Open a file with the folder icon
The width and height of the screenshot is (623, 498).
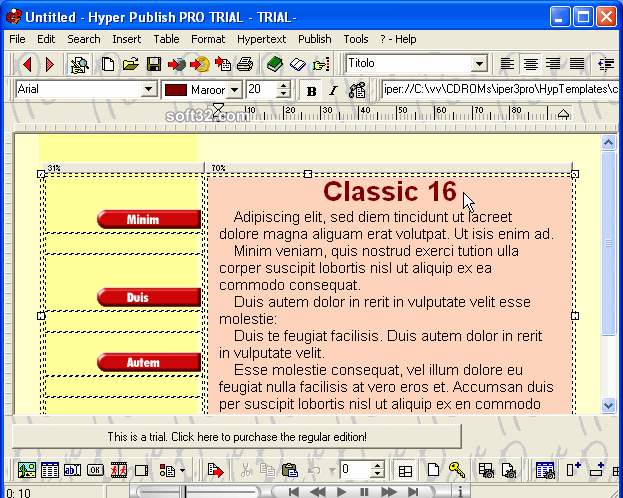pos(131,64)
